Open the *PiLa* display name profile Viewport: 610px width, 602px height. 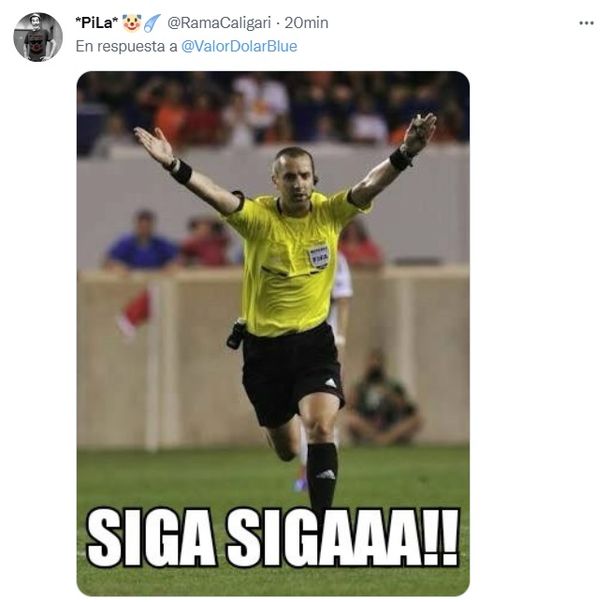point(96,23)
